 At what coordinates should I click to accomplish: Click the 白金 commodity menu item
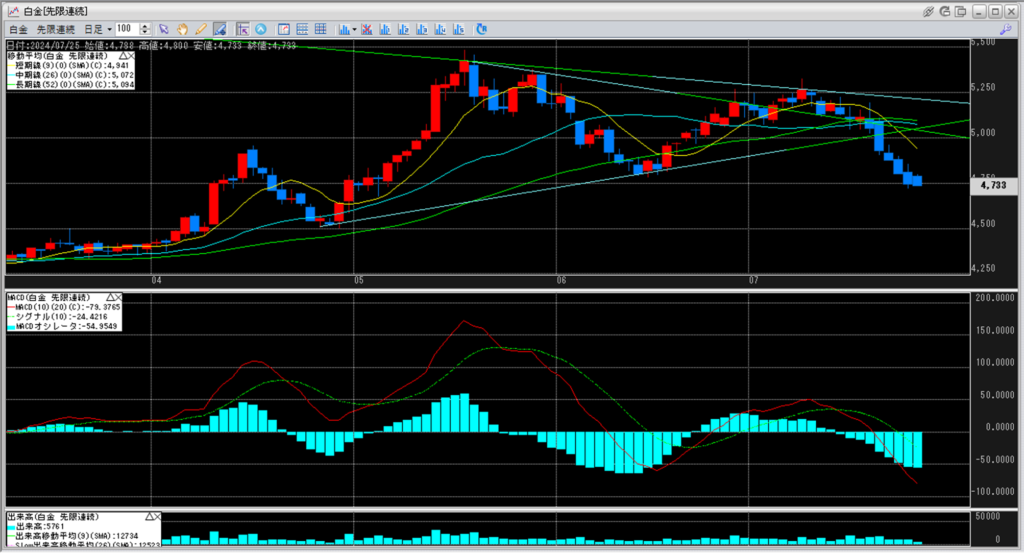[x=17, y=30]
